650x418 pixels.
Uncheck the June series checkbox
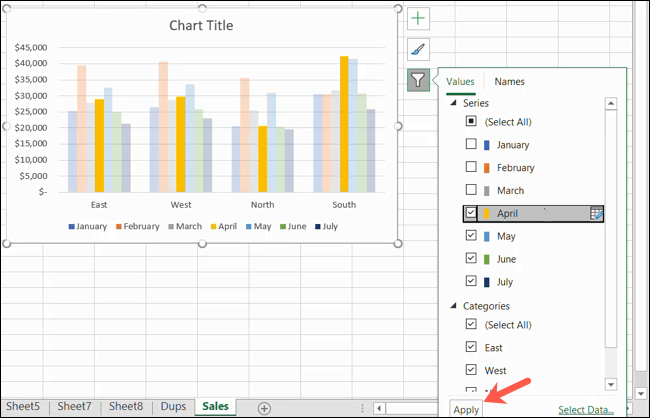[x=471, y=258]
